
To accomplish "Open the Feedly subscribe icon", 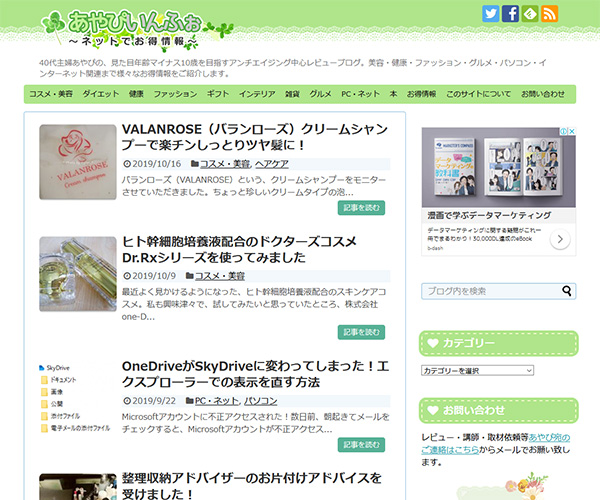I will (530, 14).
